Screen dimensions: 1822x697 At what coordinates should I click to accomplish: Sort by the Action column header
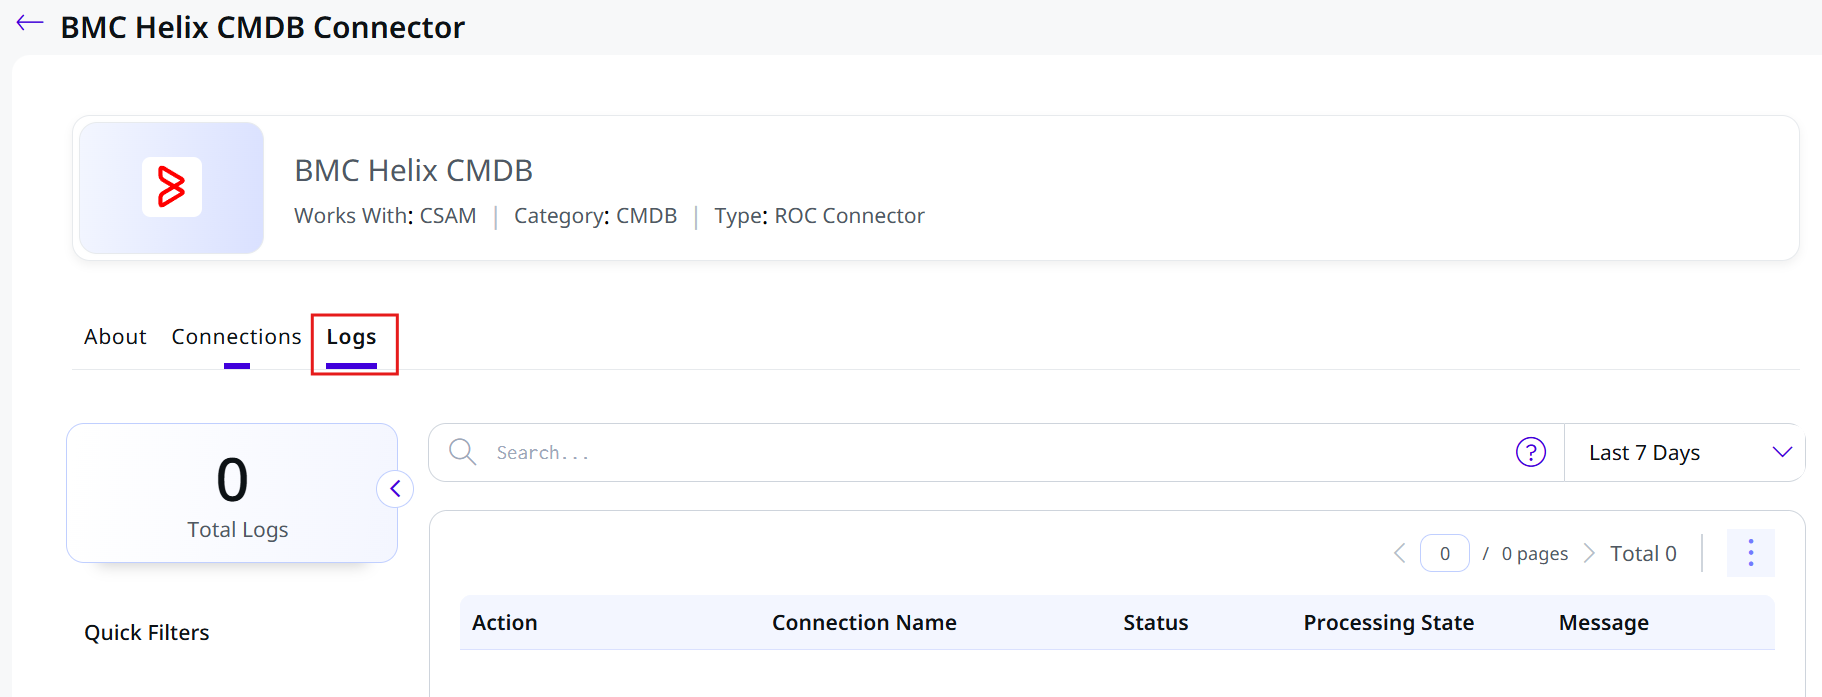(505, 623)
